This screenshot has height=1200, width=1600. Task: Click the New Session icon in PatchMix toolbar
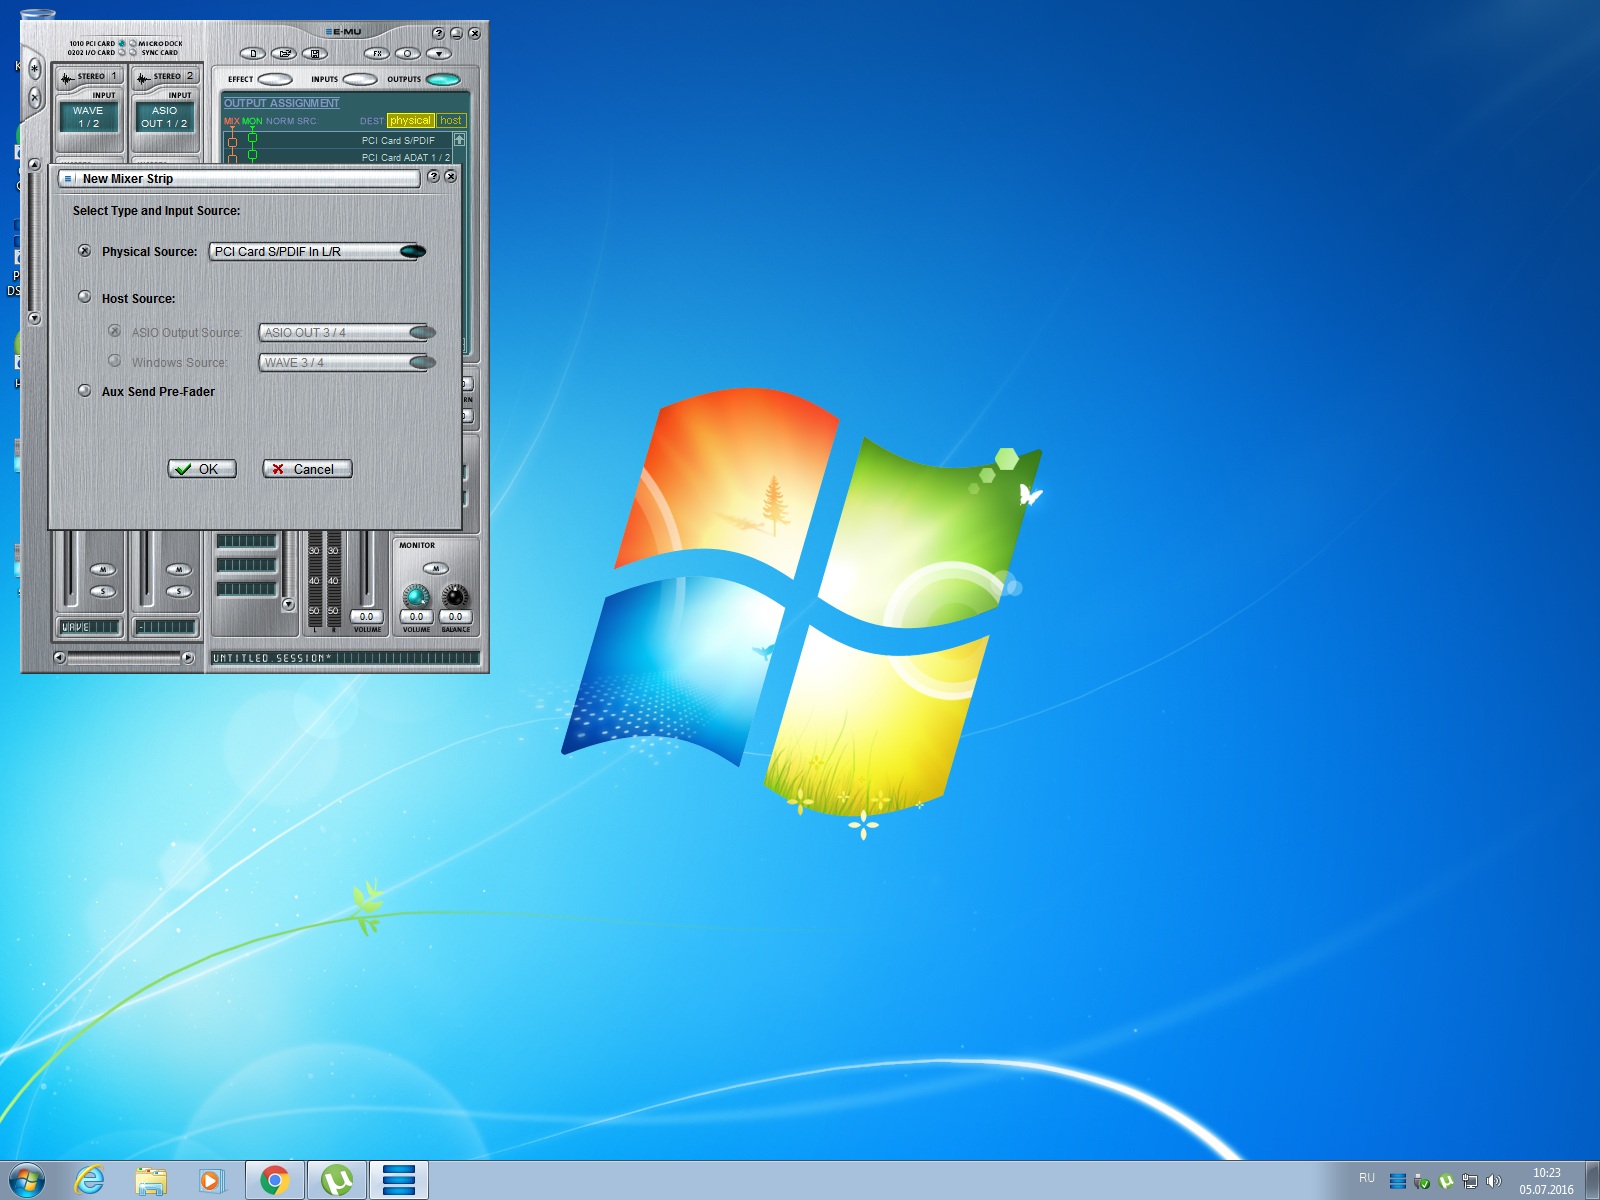point(253,53)
